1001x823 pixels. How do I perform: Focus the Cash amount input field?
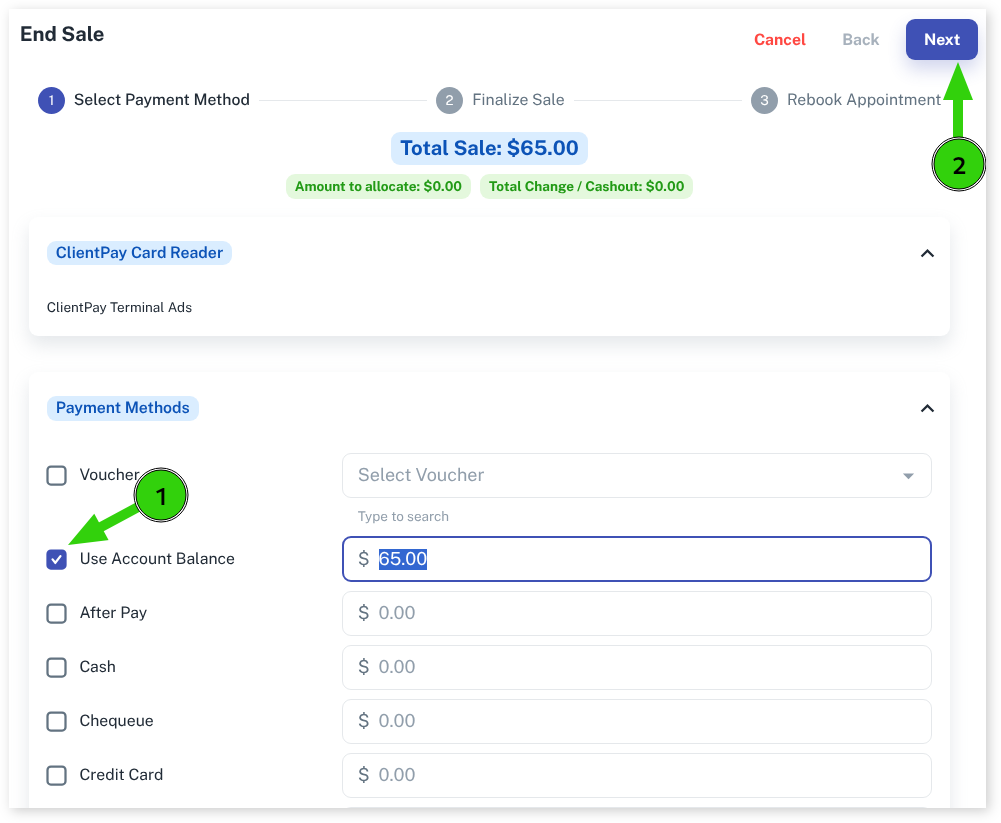point(636,667)
